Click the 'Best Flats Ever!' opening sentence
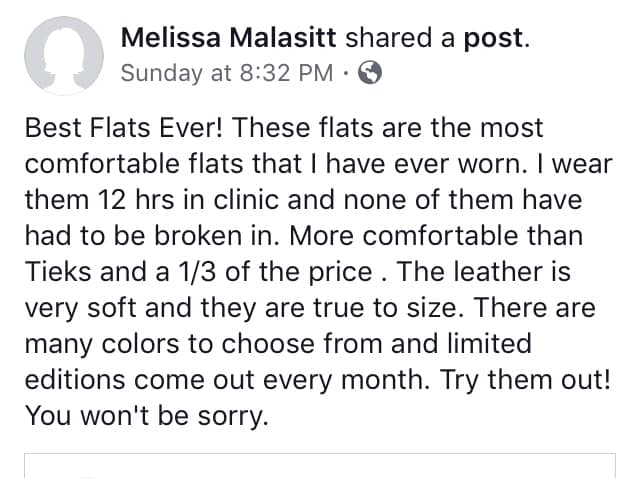 (x=124, y=128)
